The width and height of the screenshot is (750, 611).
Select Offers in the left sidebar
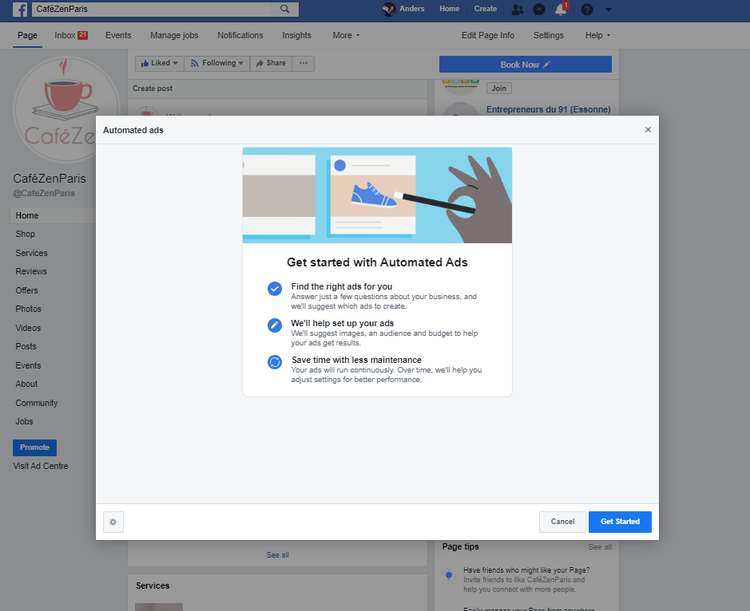(26, 290)
